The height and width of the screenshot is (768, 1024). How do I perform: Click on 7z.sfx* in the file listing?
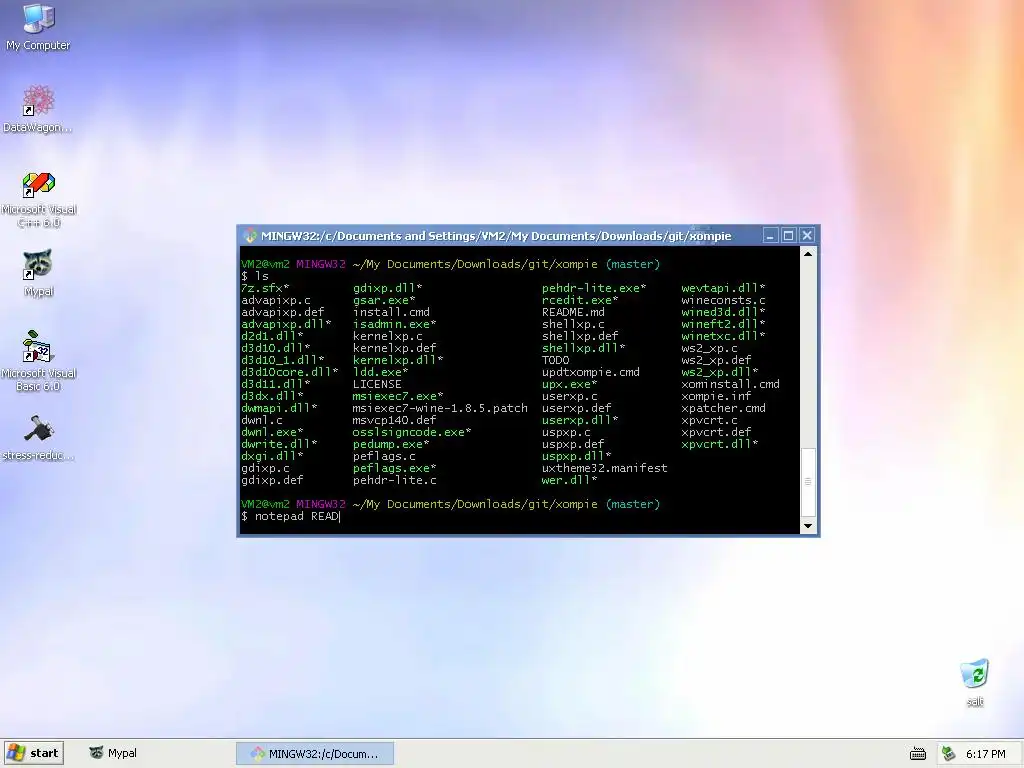click(x=265, y=288)
